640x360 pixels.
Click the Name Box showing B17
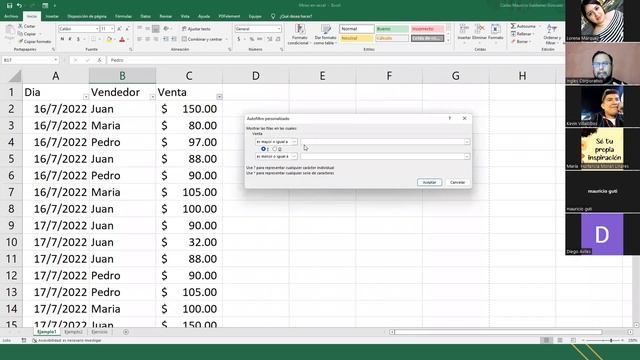click(30, 60)
